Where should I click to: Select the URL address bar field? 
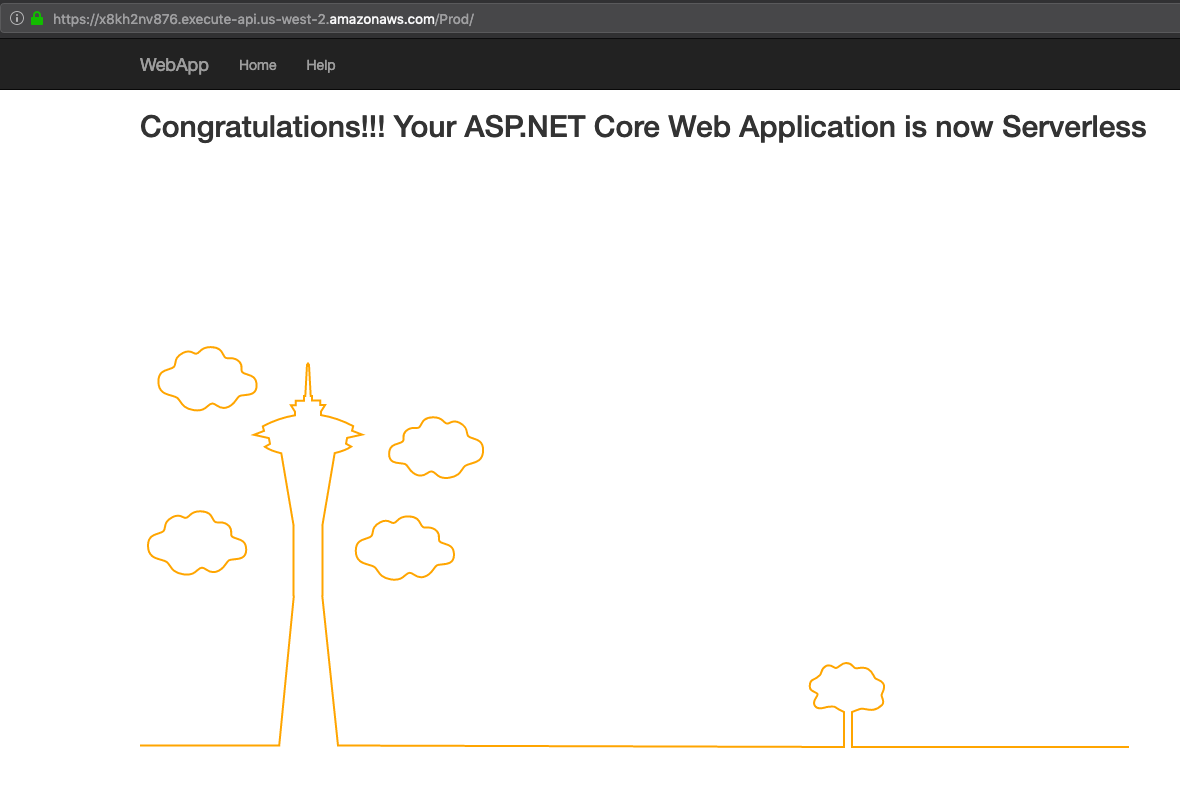pos(590,19)
